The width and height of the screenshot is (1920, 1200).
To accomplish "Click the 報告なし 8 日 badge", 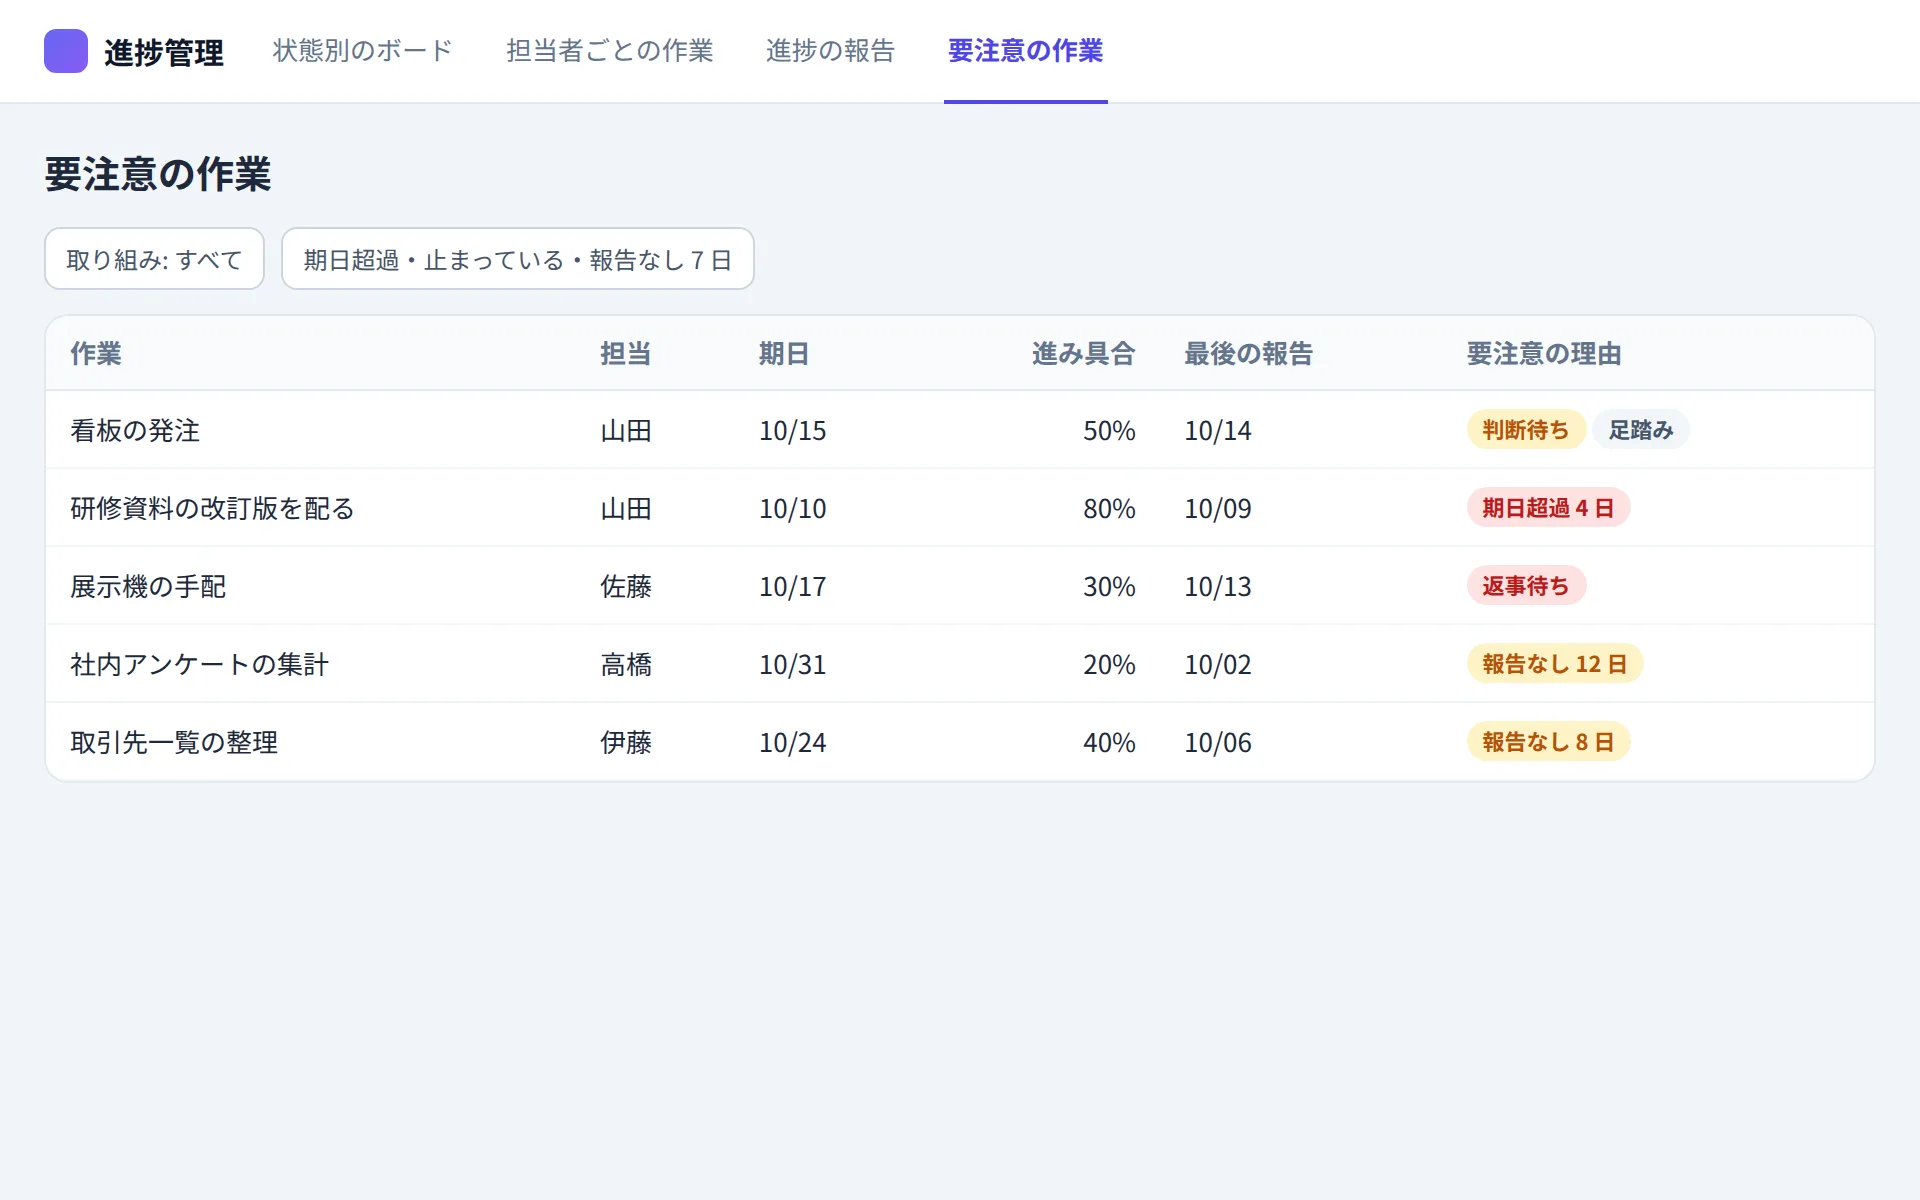I will (1548, 742).
